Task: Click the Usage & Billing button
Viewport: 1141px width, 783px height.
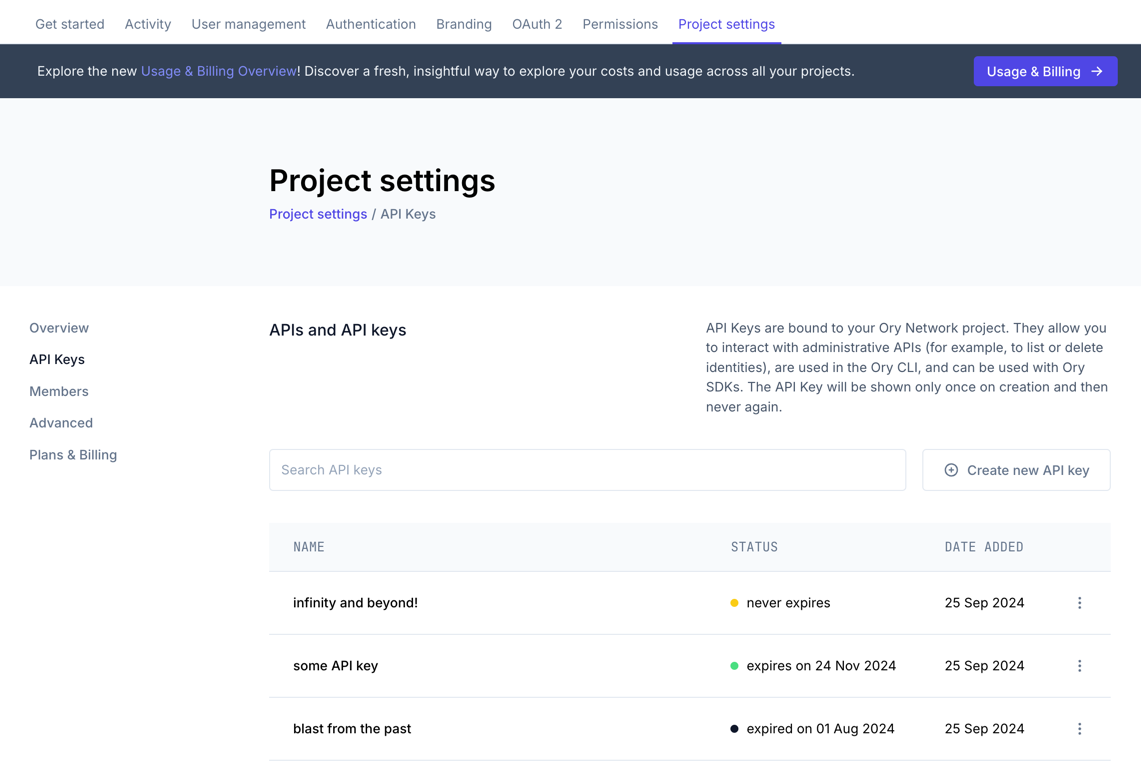Action: 1045,71
